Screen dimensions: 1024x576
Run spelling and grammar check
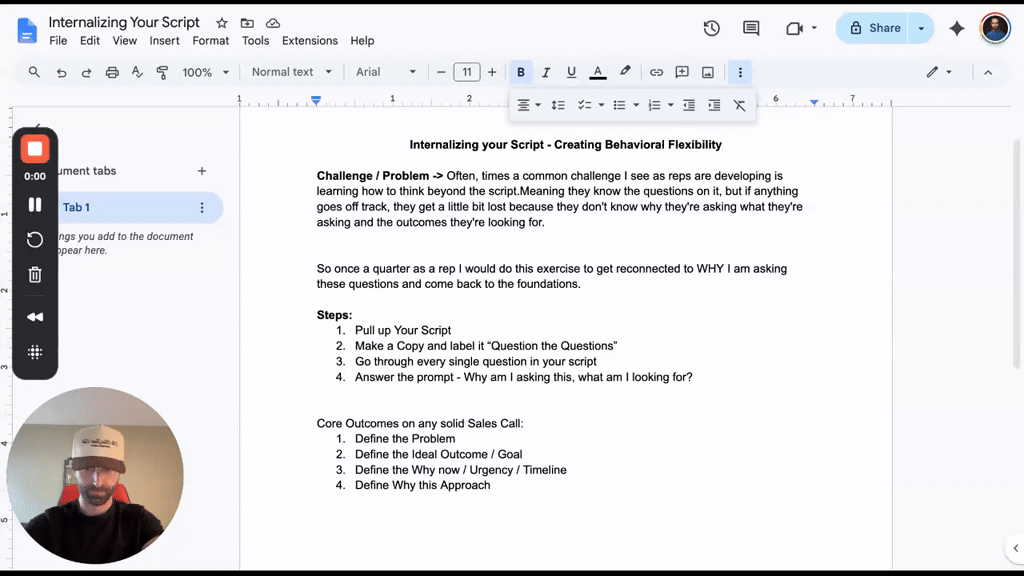(137, 72)
